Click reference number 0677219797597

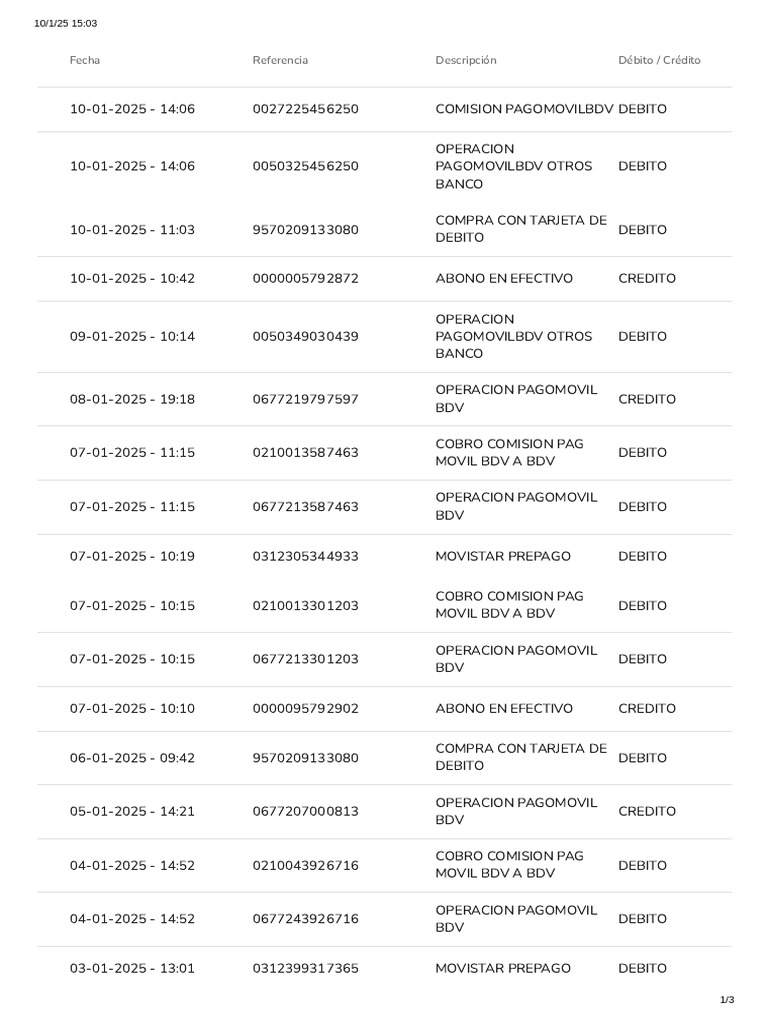coord(305,400)
